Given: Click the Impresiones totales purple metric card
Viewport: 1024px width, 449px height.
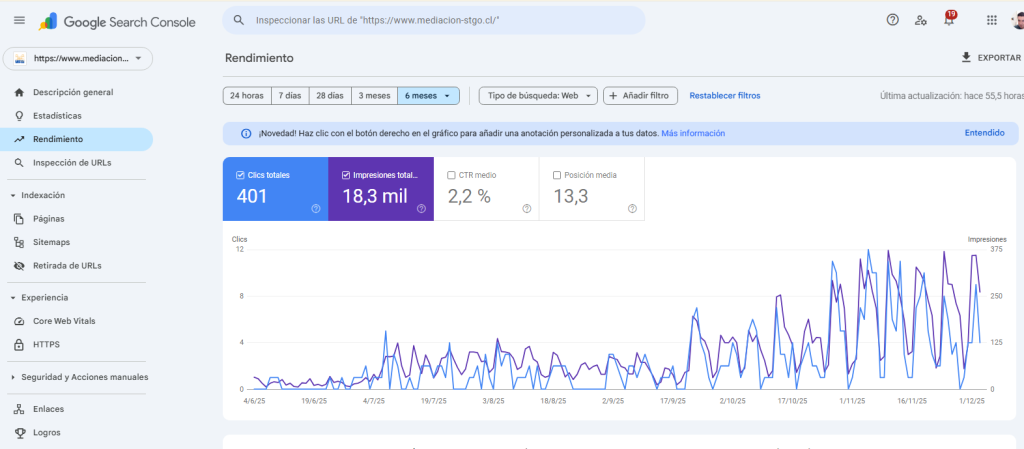Looking at the screenshot, I should (381, 189).
